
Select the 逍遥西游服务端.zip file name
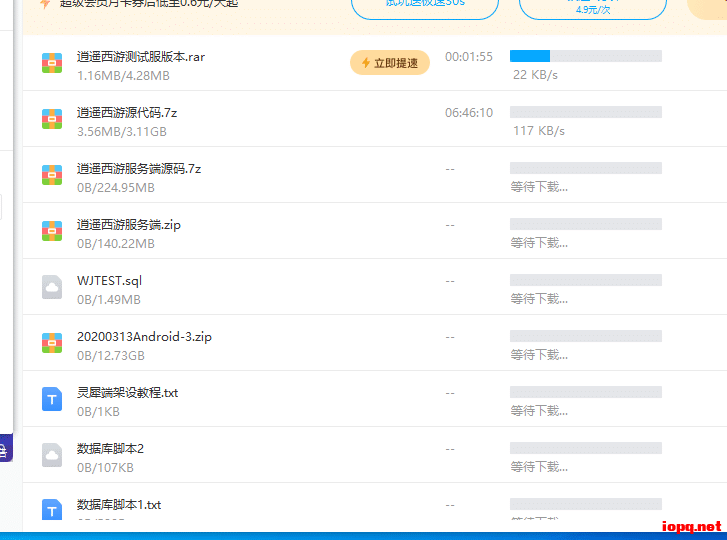pos(129,225)
